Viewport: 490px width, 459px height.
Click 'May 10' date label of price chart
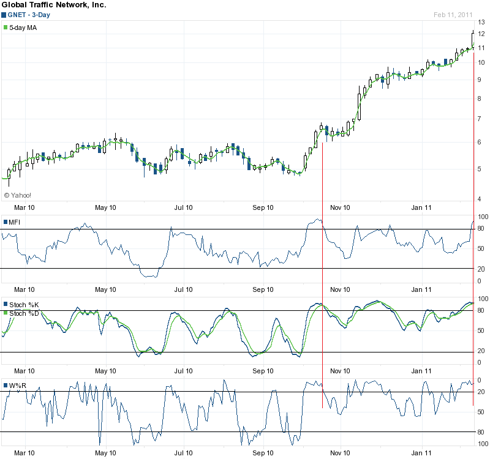tap(105, 208)
